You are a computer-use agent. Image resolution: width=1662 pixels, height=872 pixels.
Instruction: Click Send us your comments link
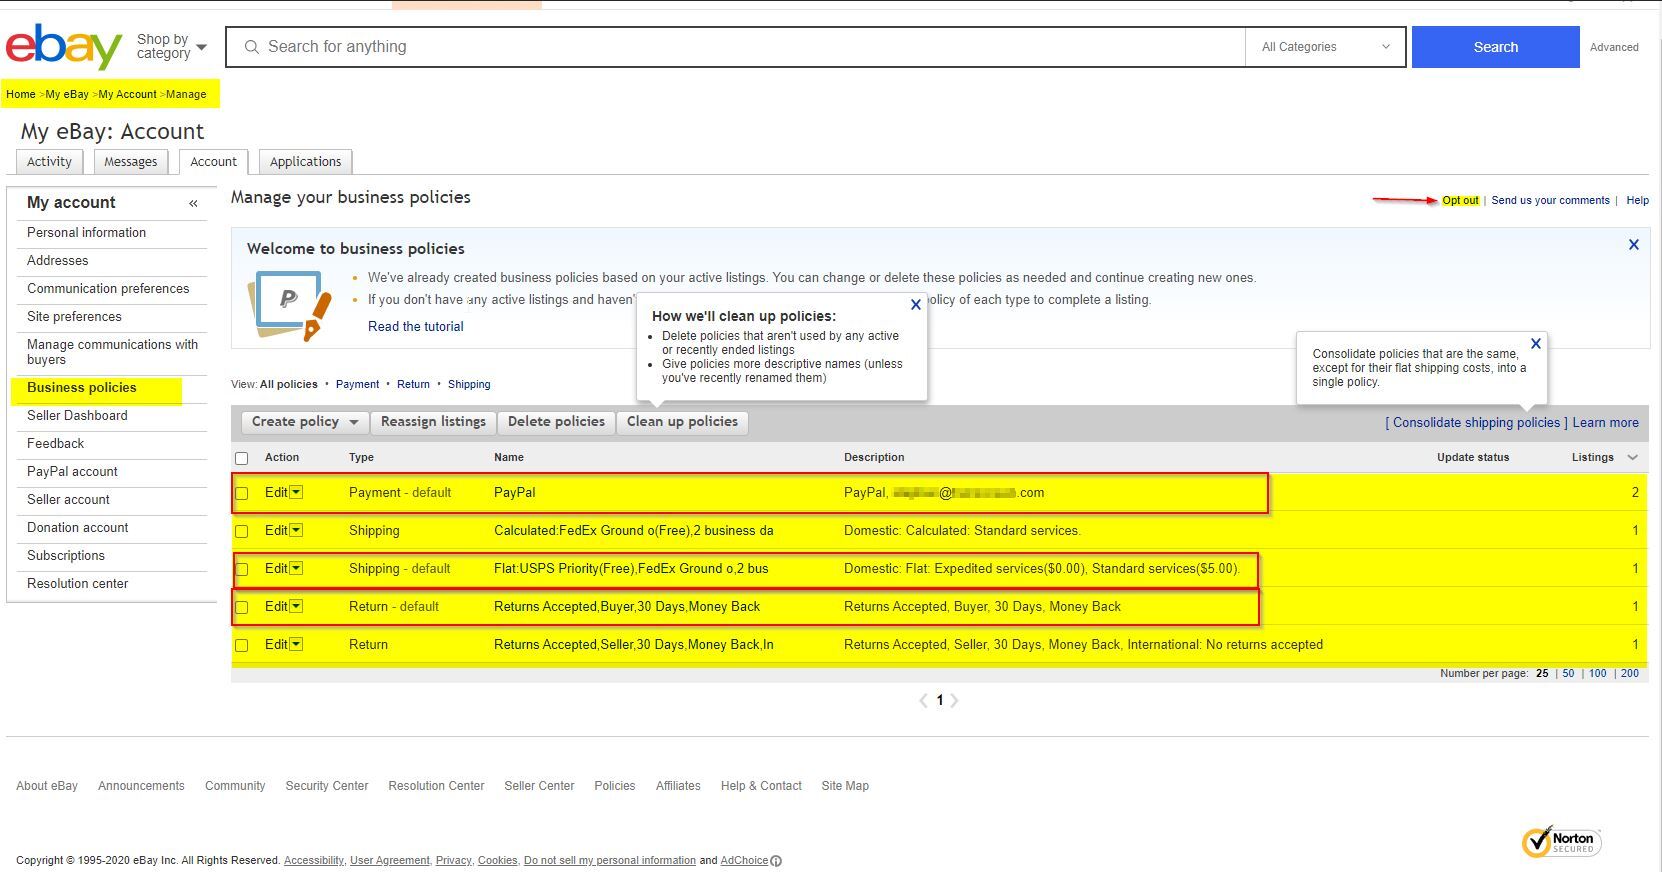[x=1550, y=201]
